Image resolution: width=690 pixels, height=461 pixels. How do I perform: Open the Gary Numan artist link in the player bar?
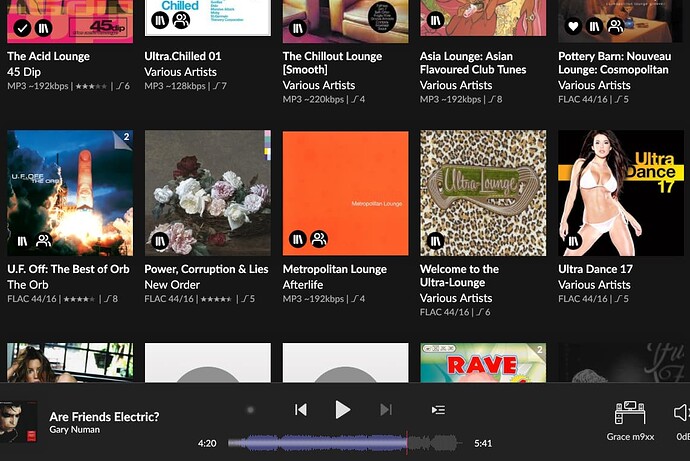point(74,430)
